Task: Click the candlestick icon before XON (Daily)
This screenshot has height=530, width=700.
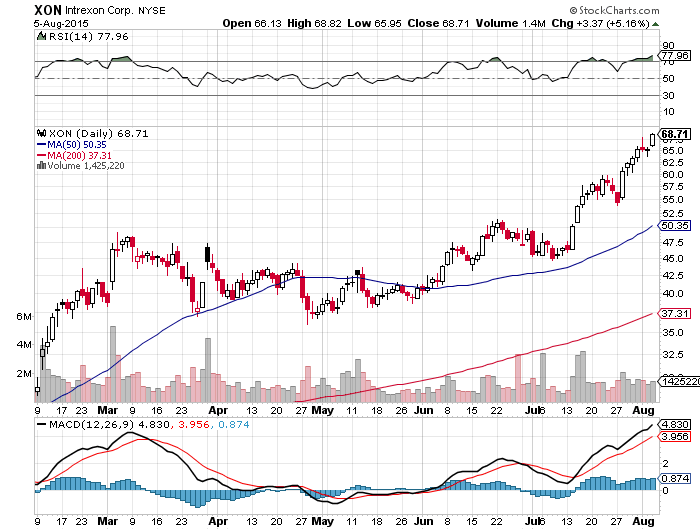Action: point(42,133)
